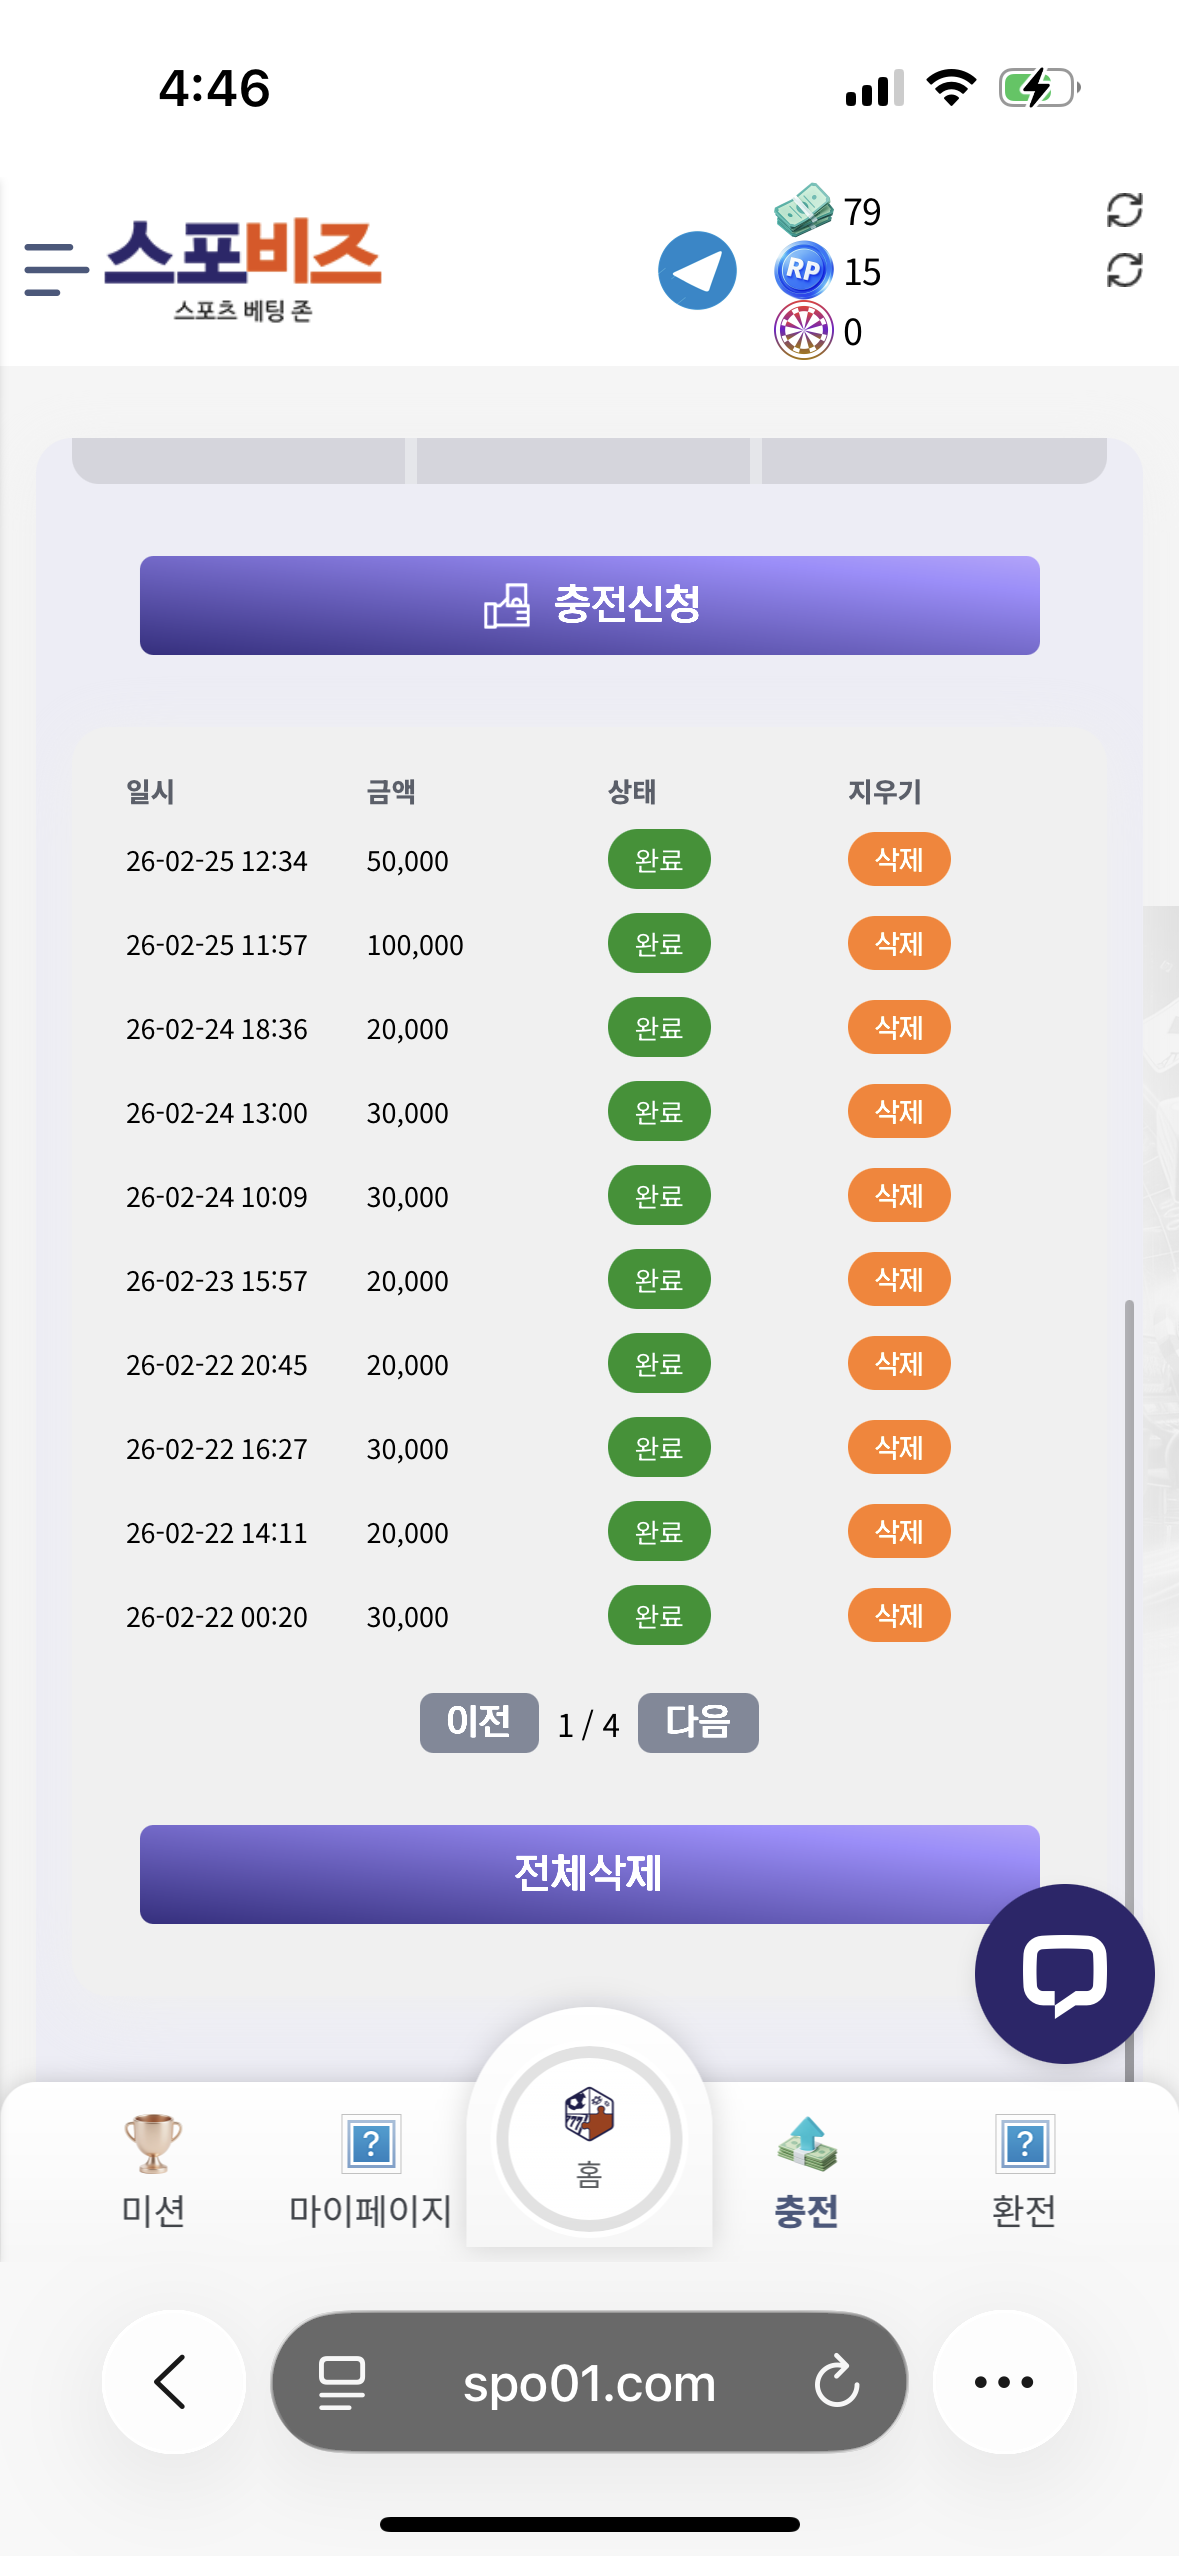
Task: Open the 미션 trophy tab
Action: click(x=153, y=2170)
